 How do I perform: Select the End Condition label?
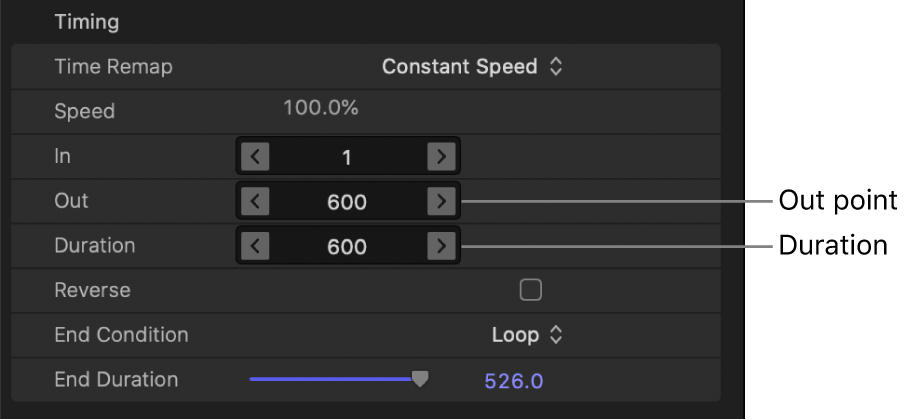coord(120,335)
